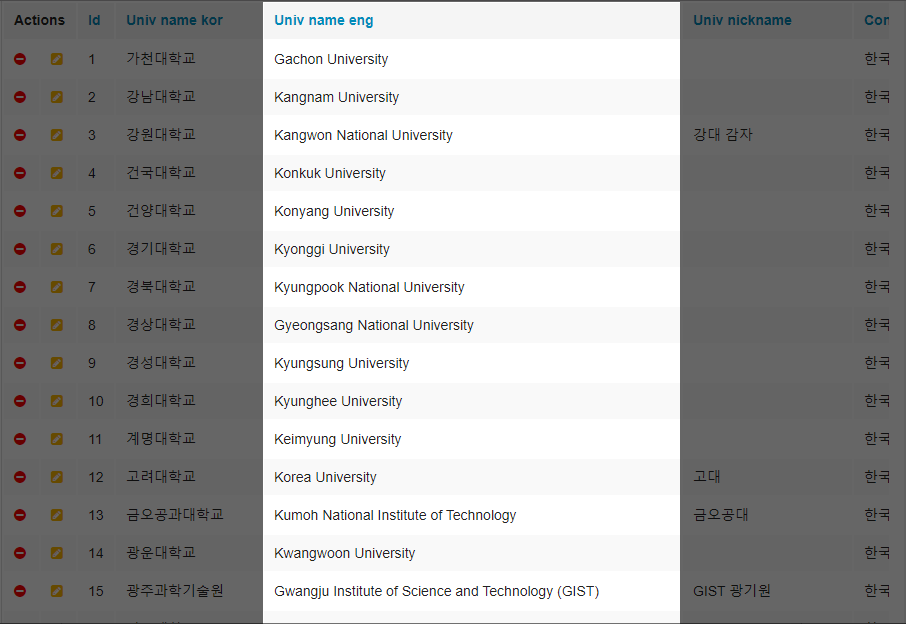Image resolution: width=906 pixels, height=624 pixels.
Task: Select Gwangju Institute of Science and Technology cell
Action: (471, 591)
